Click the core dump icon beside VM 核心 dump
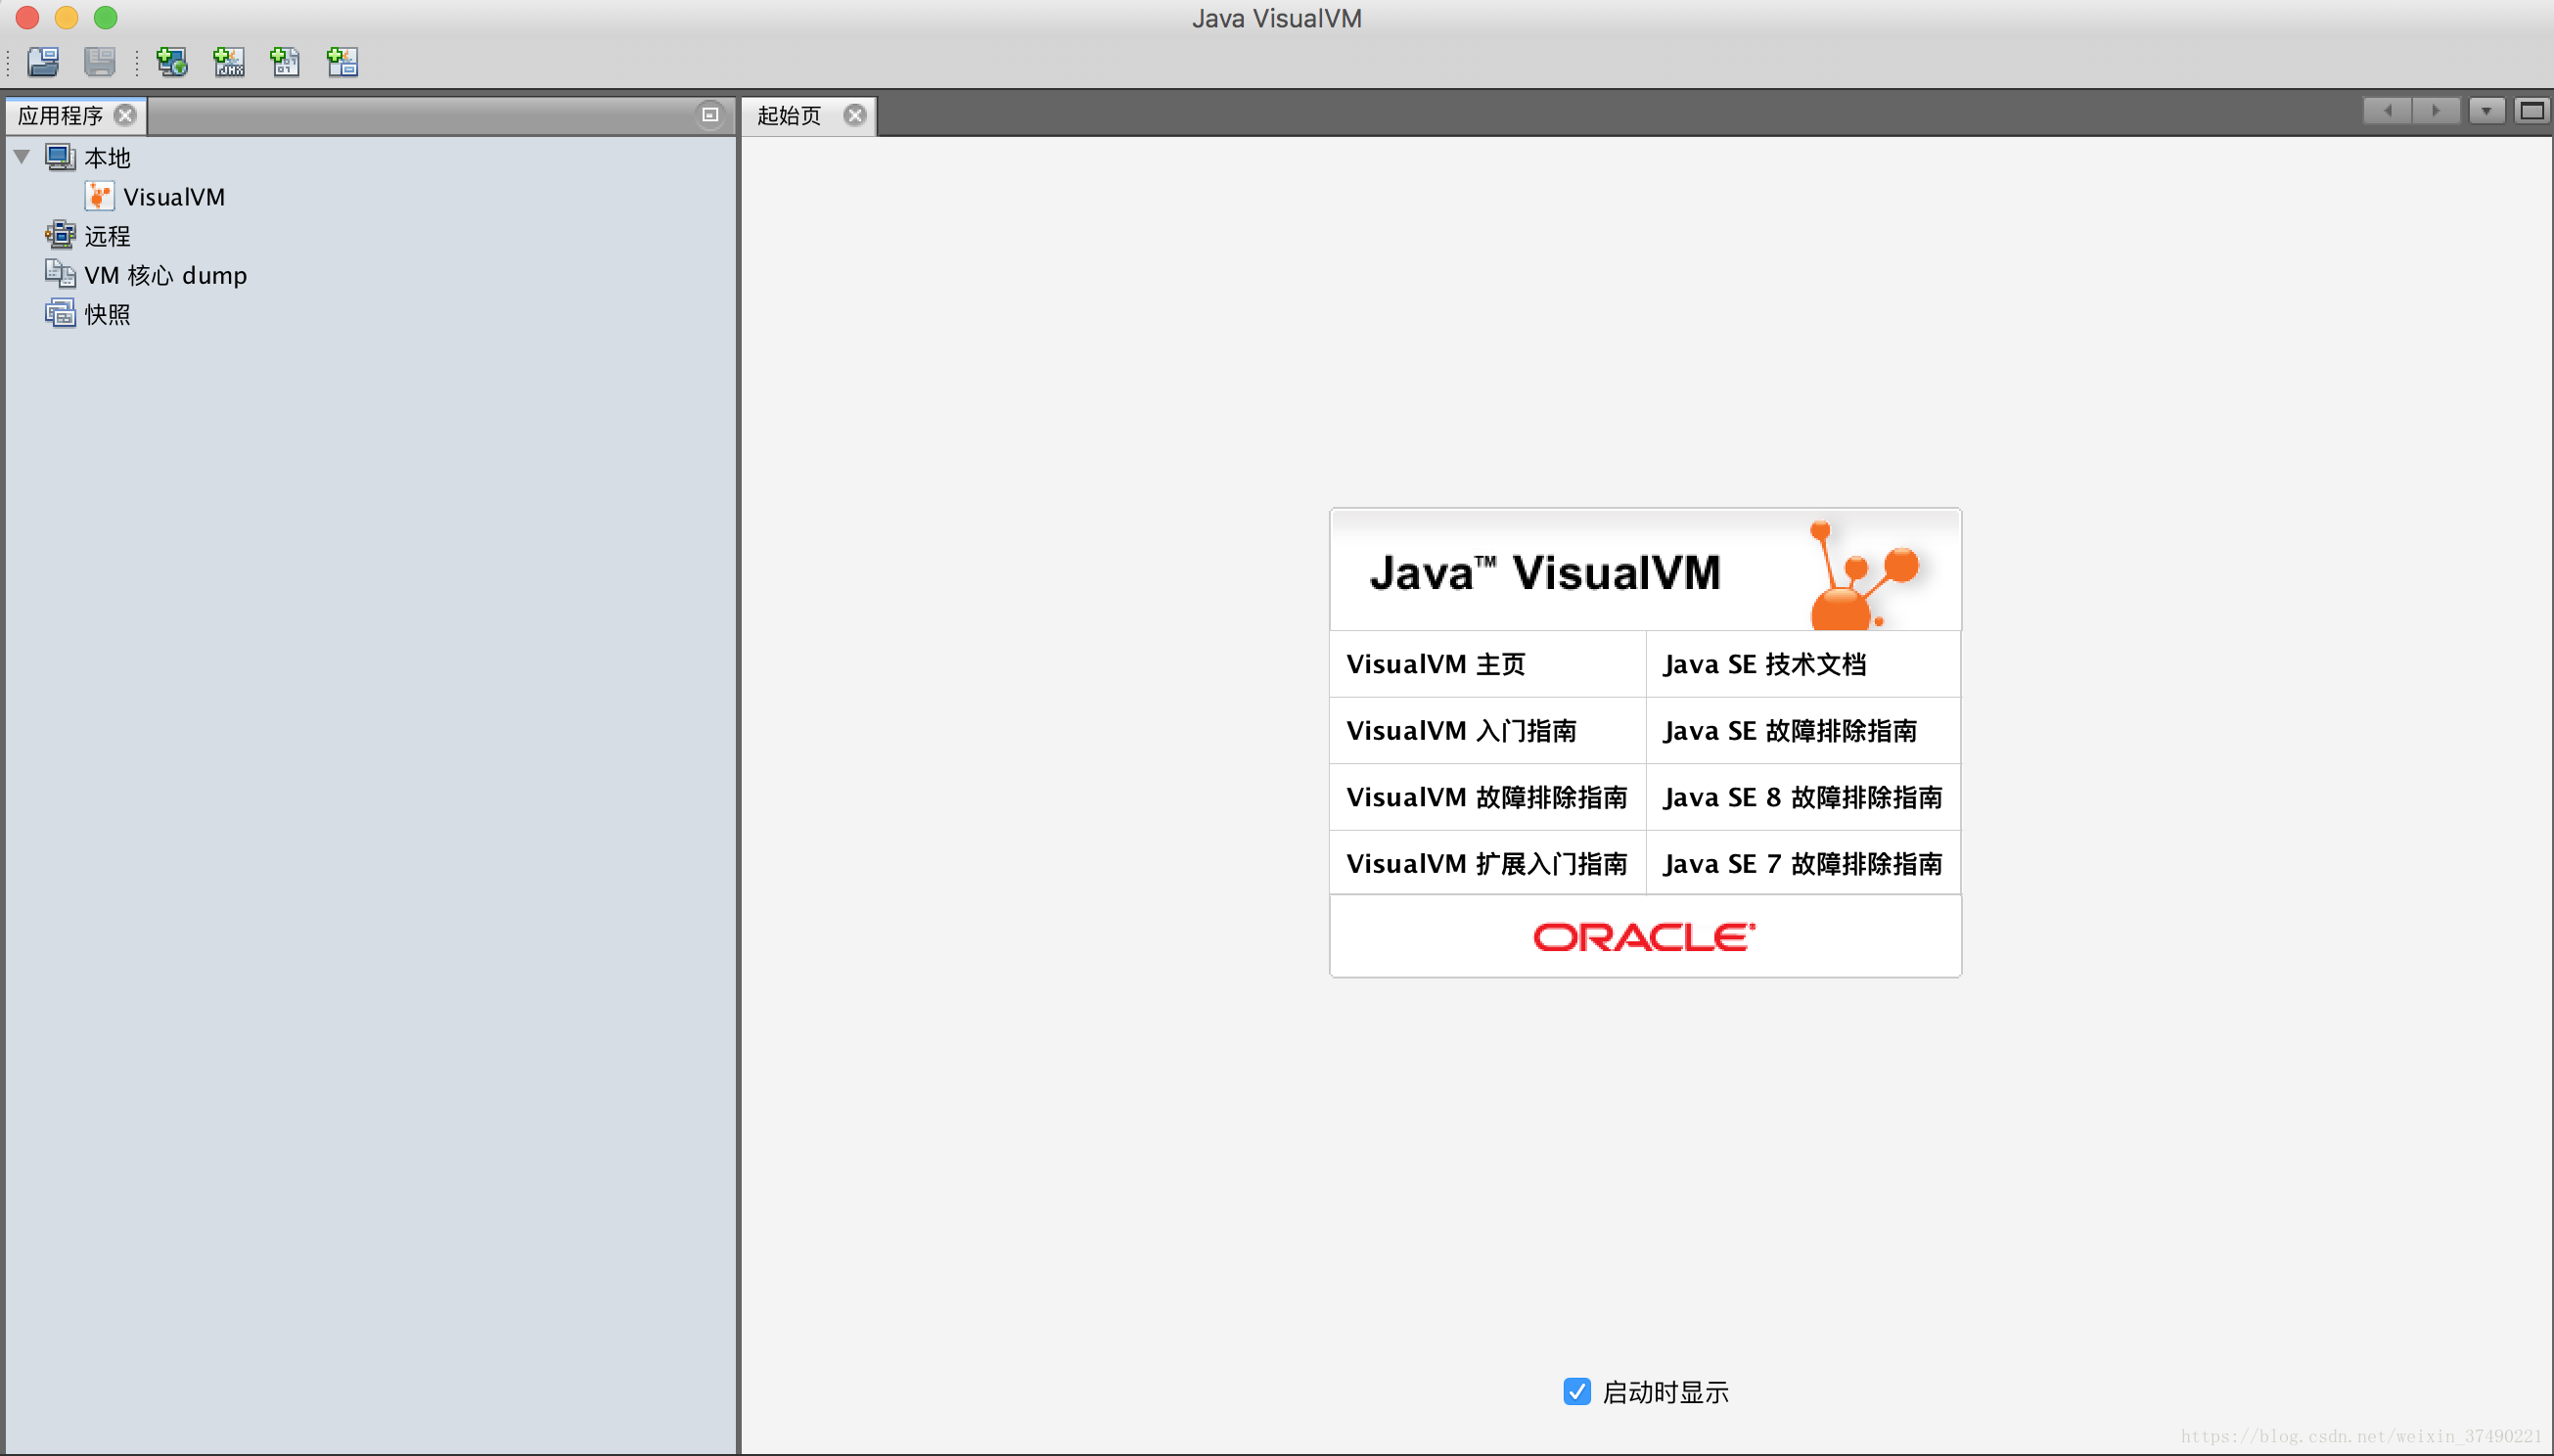The height and width of the screenshot is (1456, 2554). 60,274
